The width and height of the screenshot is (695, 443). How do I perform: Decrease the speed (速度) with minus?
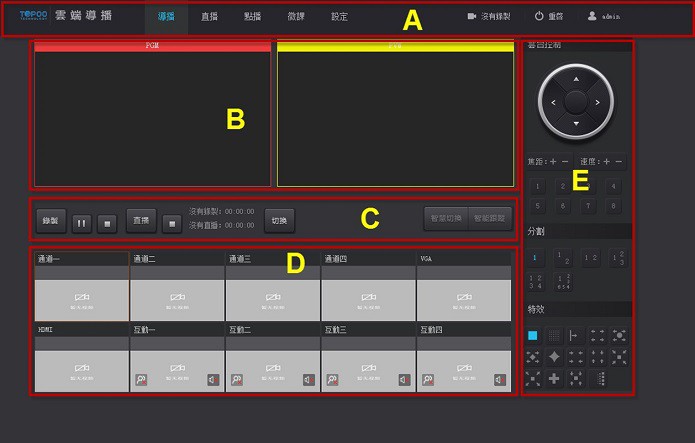point(618,161)
